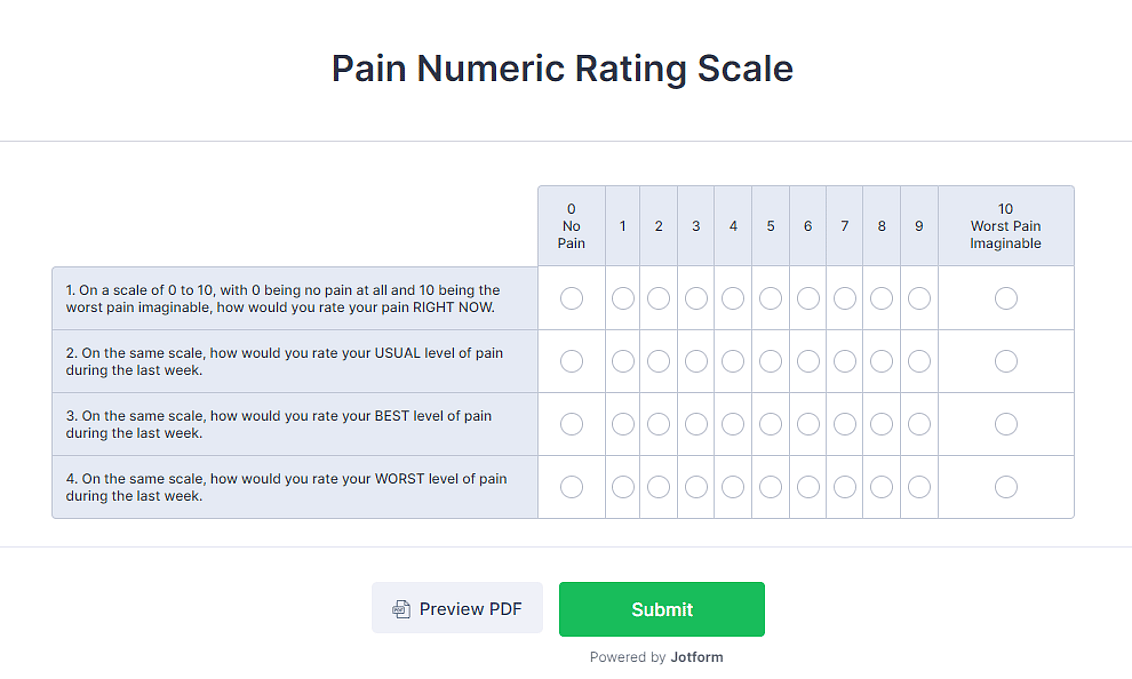The height and width of the screenshot is (679, 1132).
Task: Mark USUAL pain as 10 Worst Pain Imaginable
Action: (x=1005, y=361)
